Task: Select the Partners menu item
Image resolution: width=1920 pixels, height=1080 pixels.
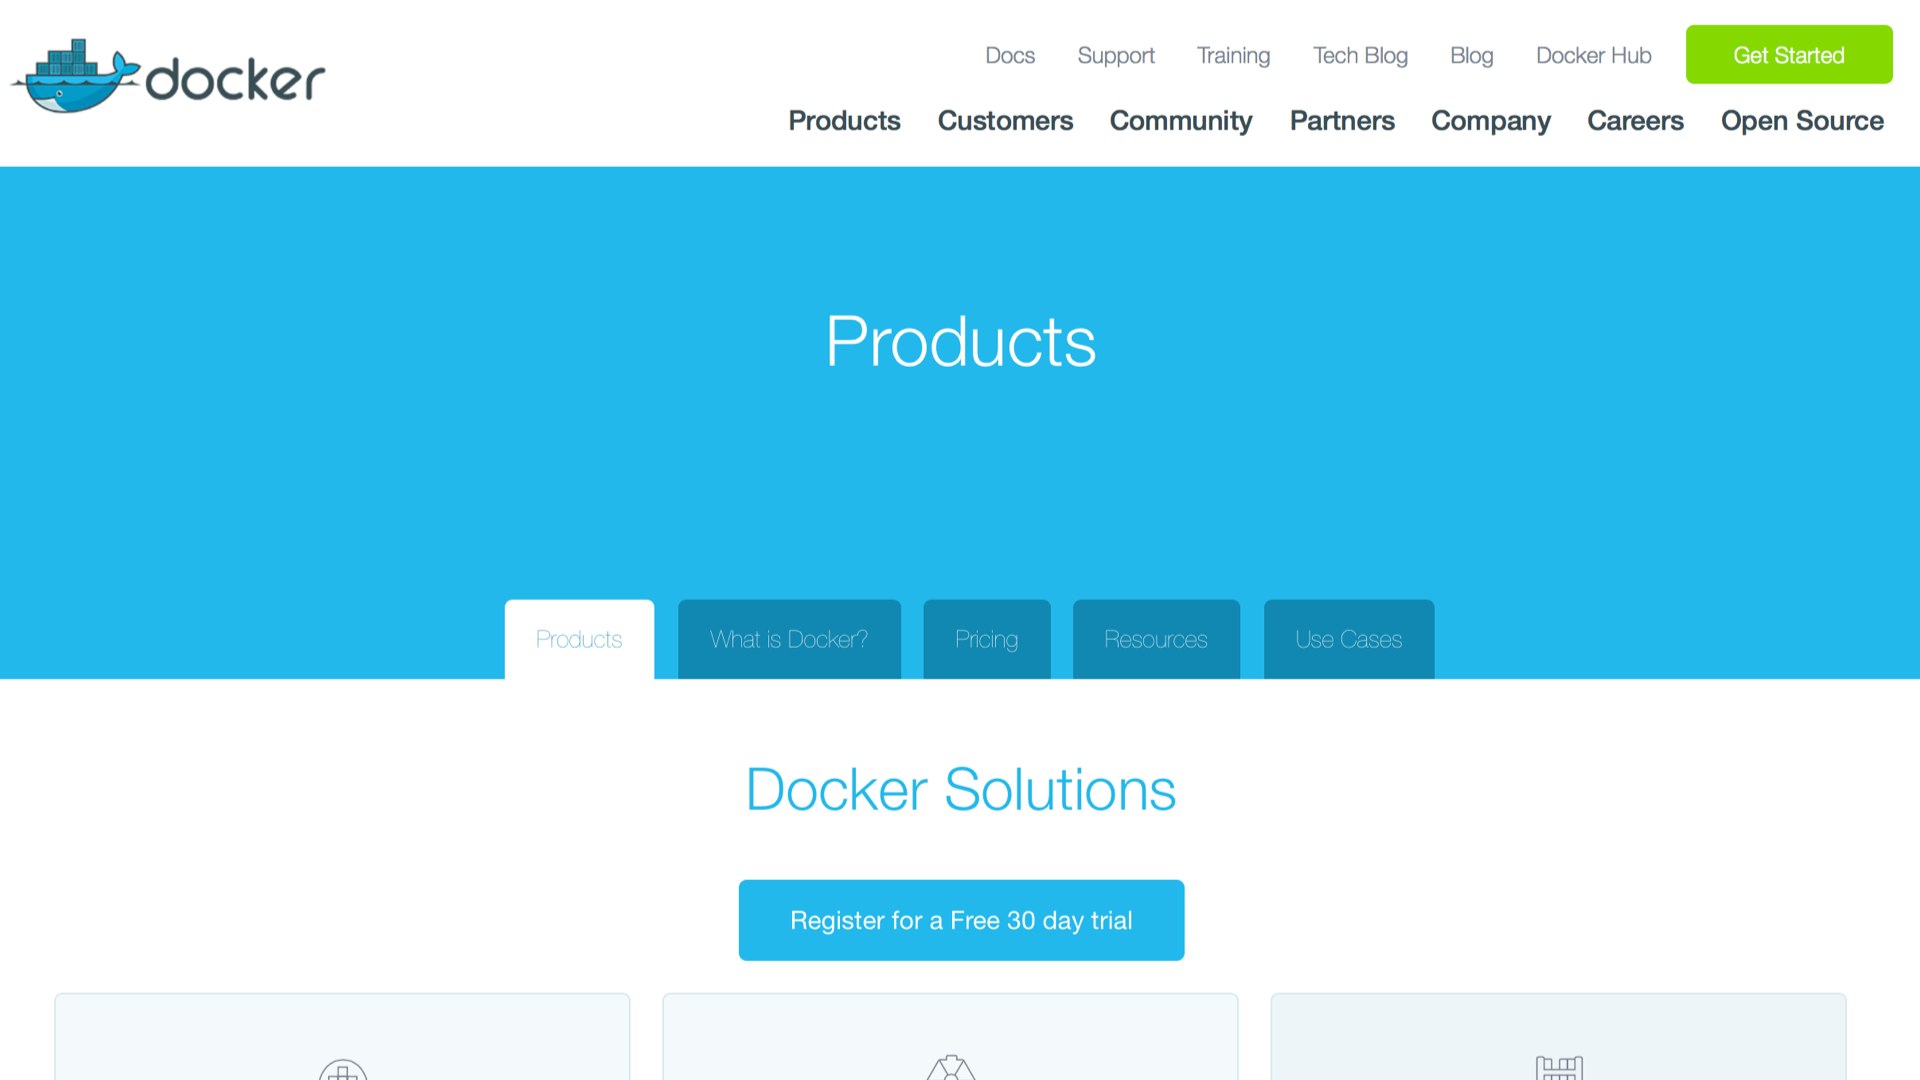Action: point(1342,120)
